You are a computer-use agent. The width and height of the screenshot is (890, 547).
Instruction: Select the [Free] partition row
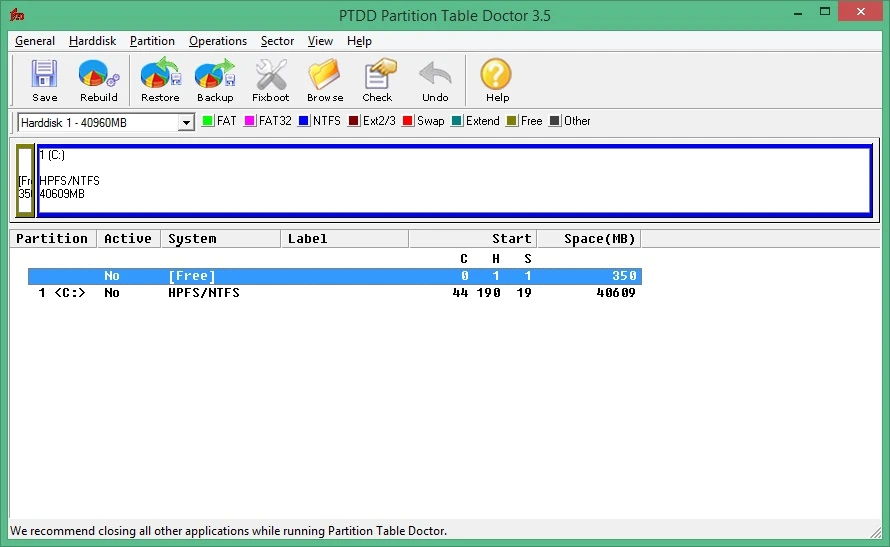(x=335, y=276)
